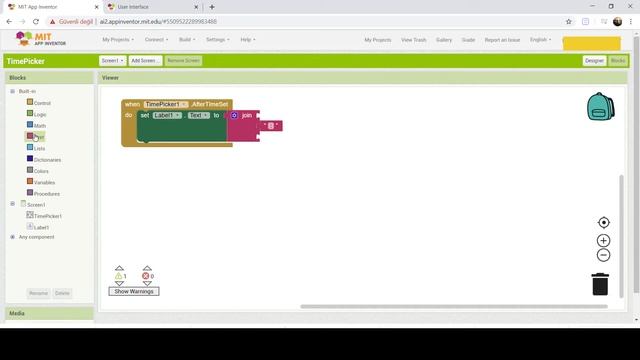640x360 pixels.
Task: Go back with browser back arrow
Action: click(x=9, y=22)
